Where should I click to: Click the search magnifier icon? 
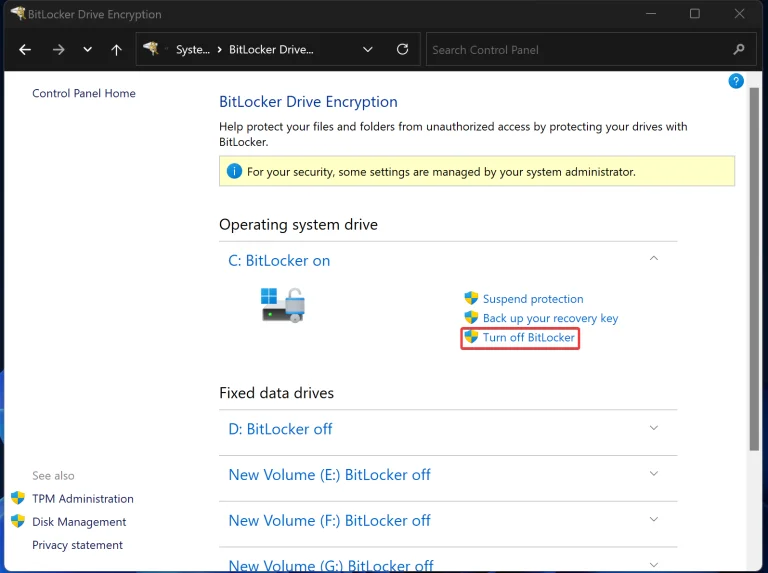click(x=739, y=49)
